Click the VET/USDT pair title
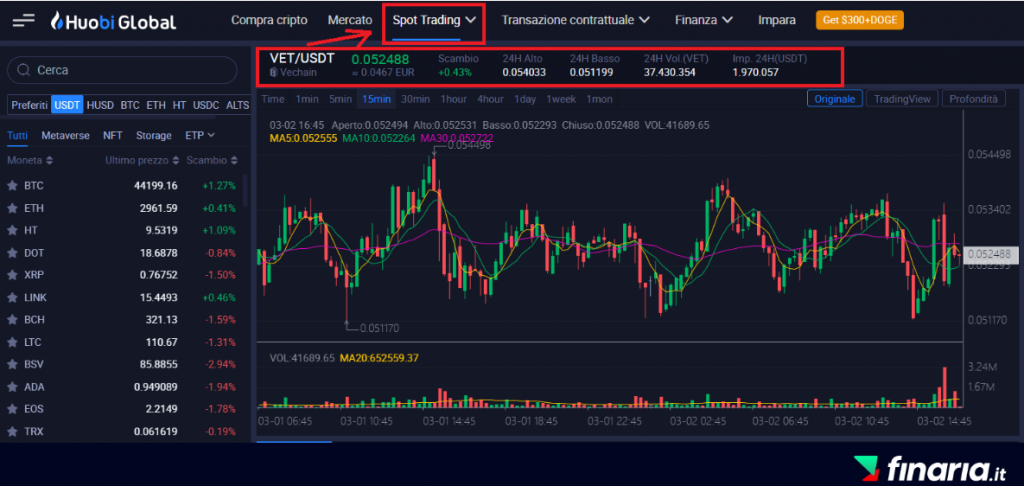 pyautogui.click(x=302, y=58)
